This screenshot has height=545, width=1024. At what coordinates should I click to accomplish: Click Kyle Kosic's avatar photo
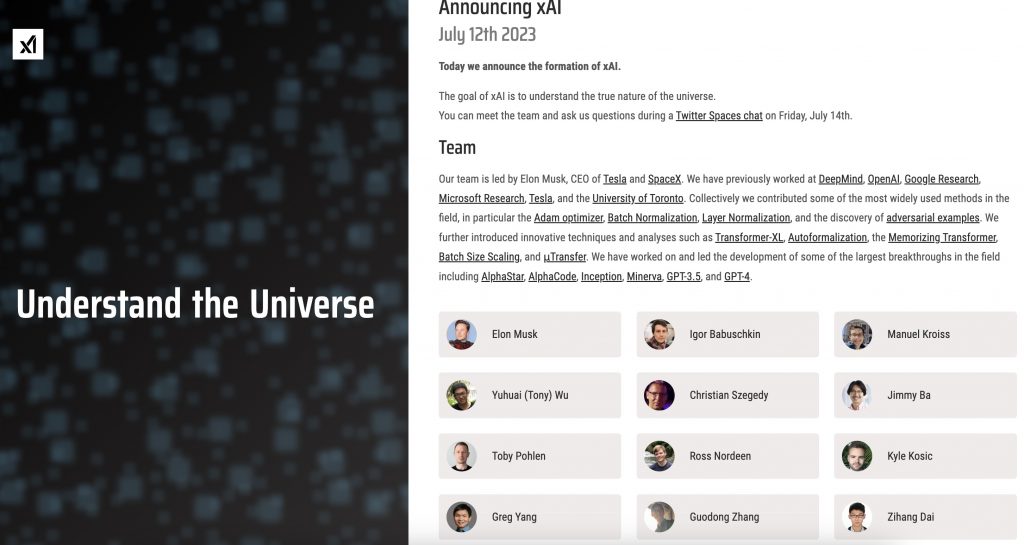pos(857,456)
